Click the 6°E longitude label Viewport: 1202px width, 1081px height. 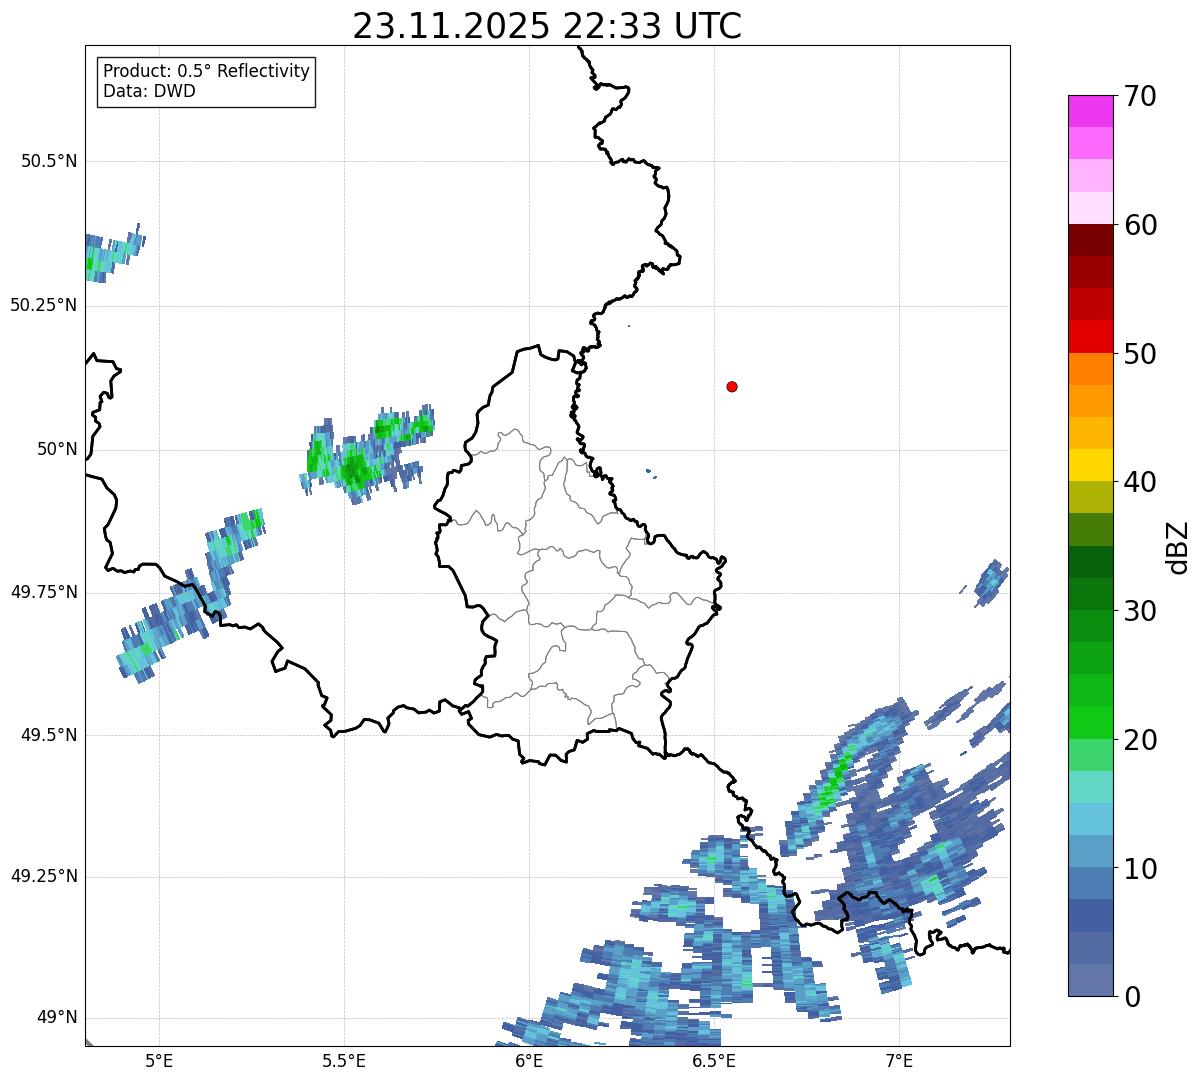pos(529,1060)
